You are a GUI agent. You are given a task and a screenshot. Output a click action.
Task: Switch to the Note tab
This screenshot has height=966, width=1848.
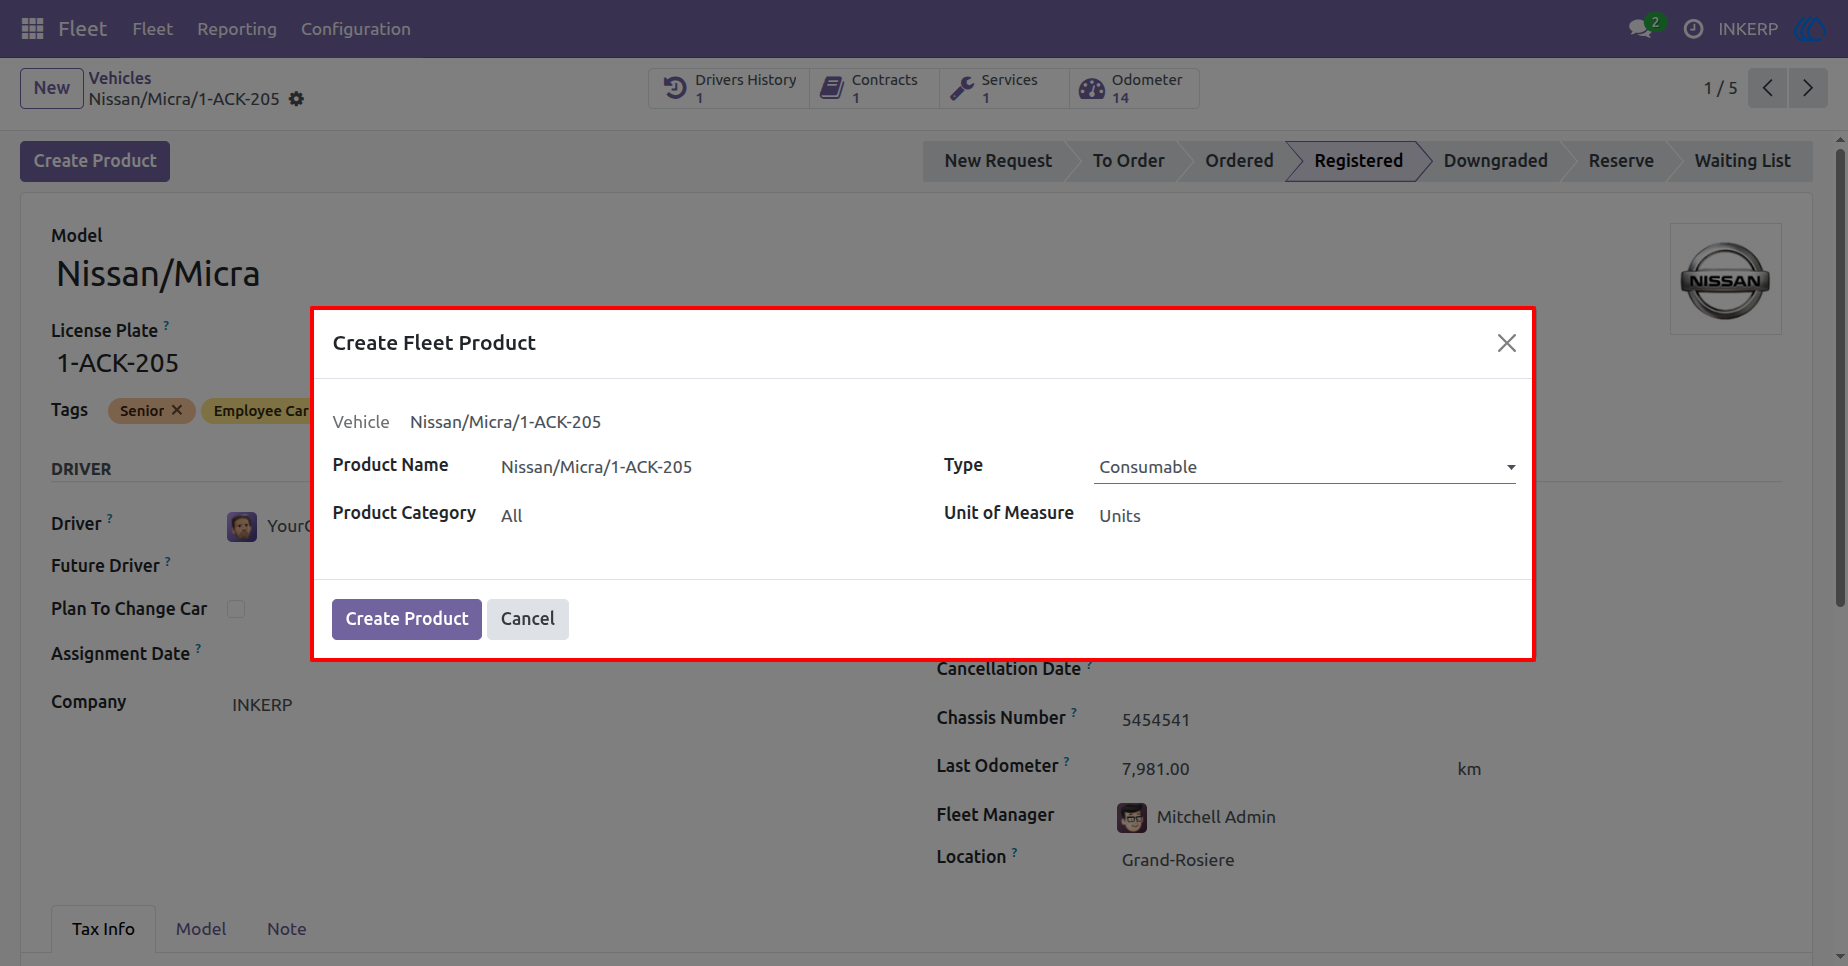[287, 929]
